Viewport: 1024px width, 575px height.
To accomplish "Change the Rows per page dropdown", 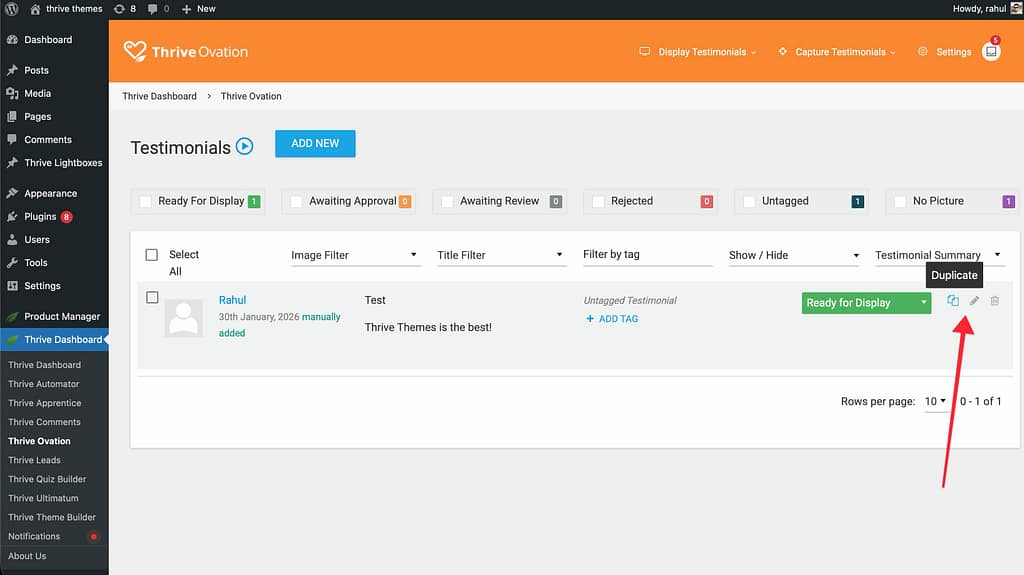I will coord(935,401).
